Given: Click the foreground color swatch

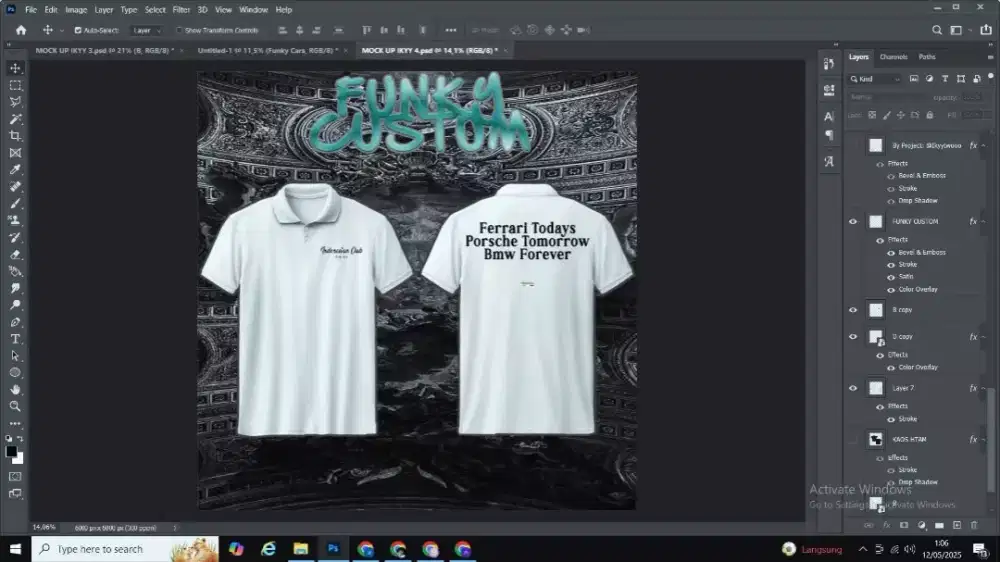Looking at the screenshot, I should coord(11,452).
